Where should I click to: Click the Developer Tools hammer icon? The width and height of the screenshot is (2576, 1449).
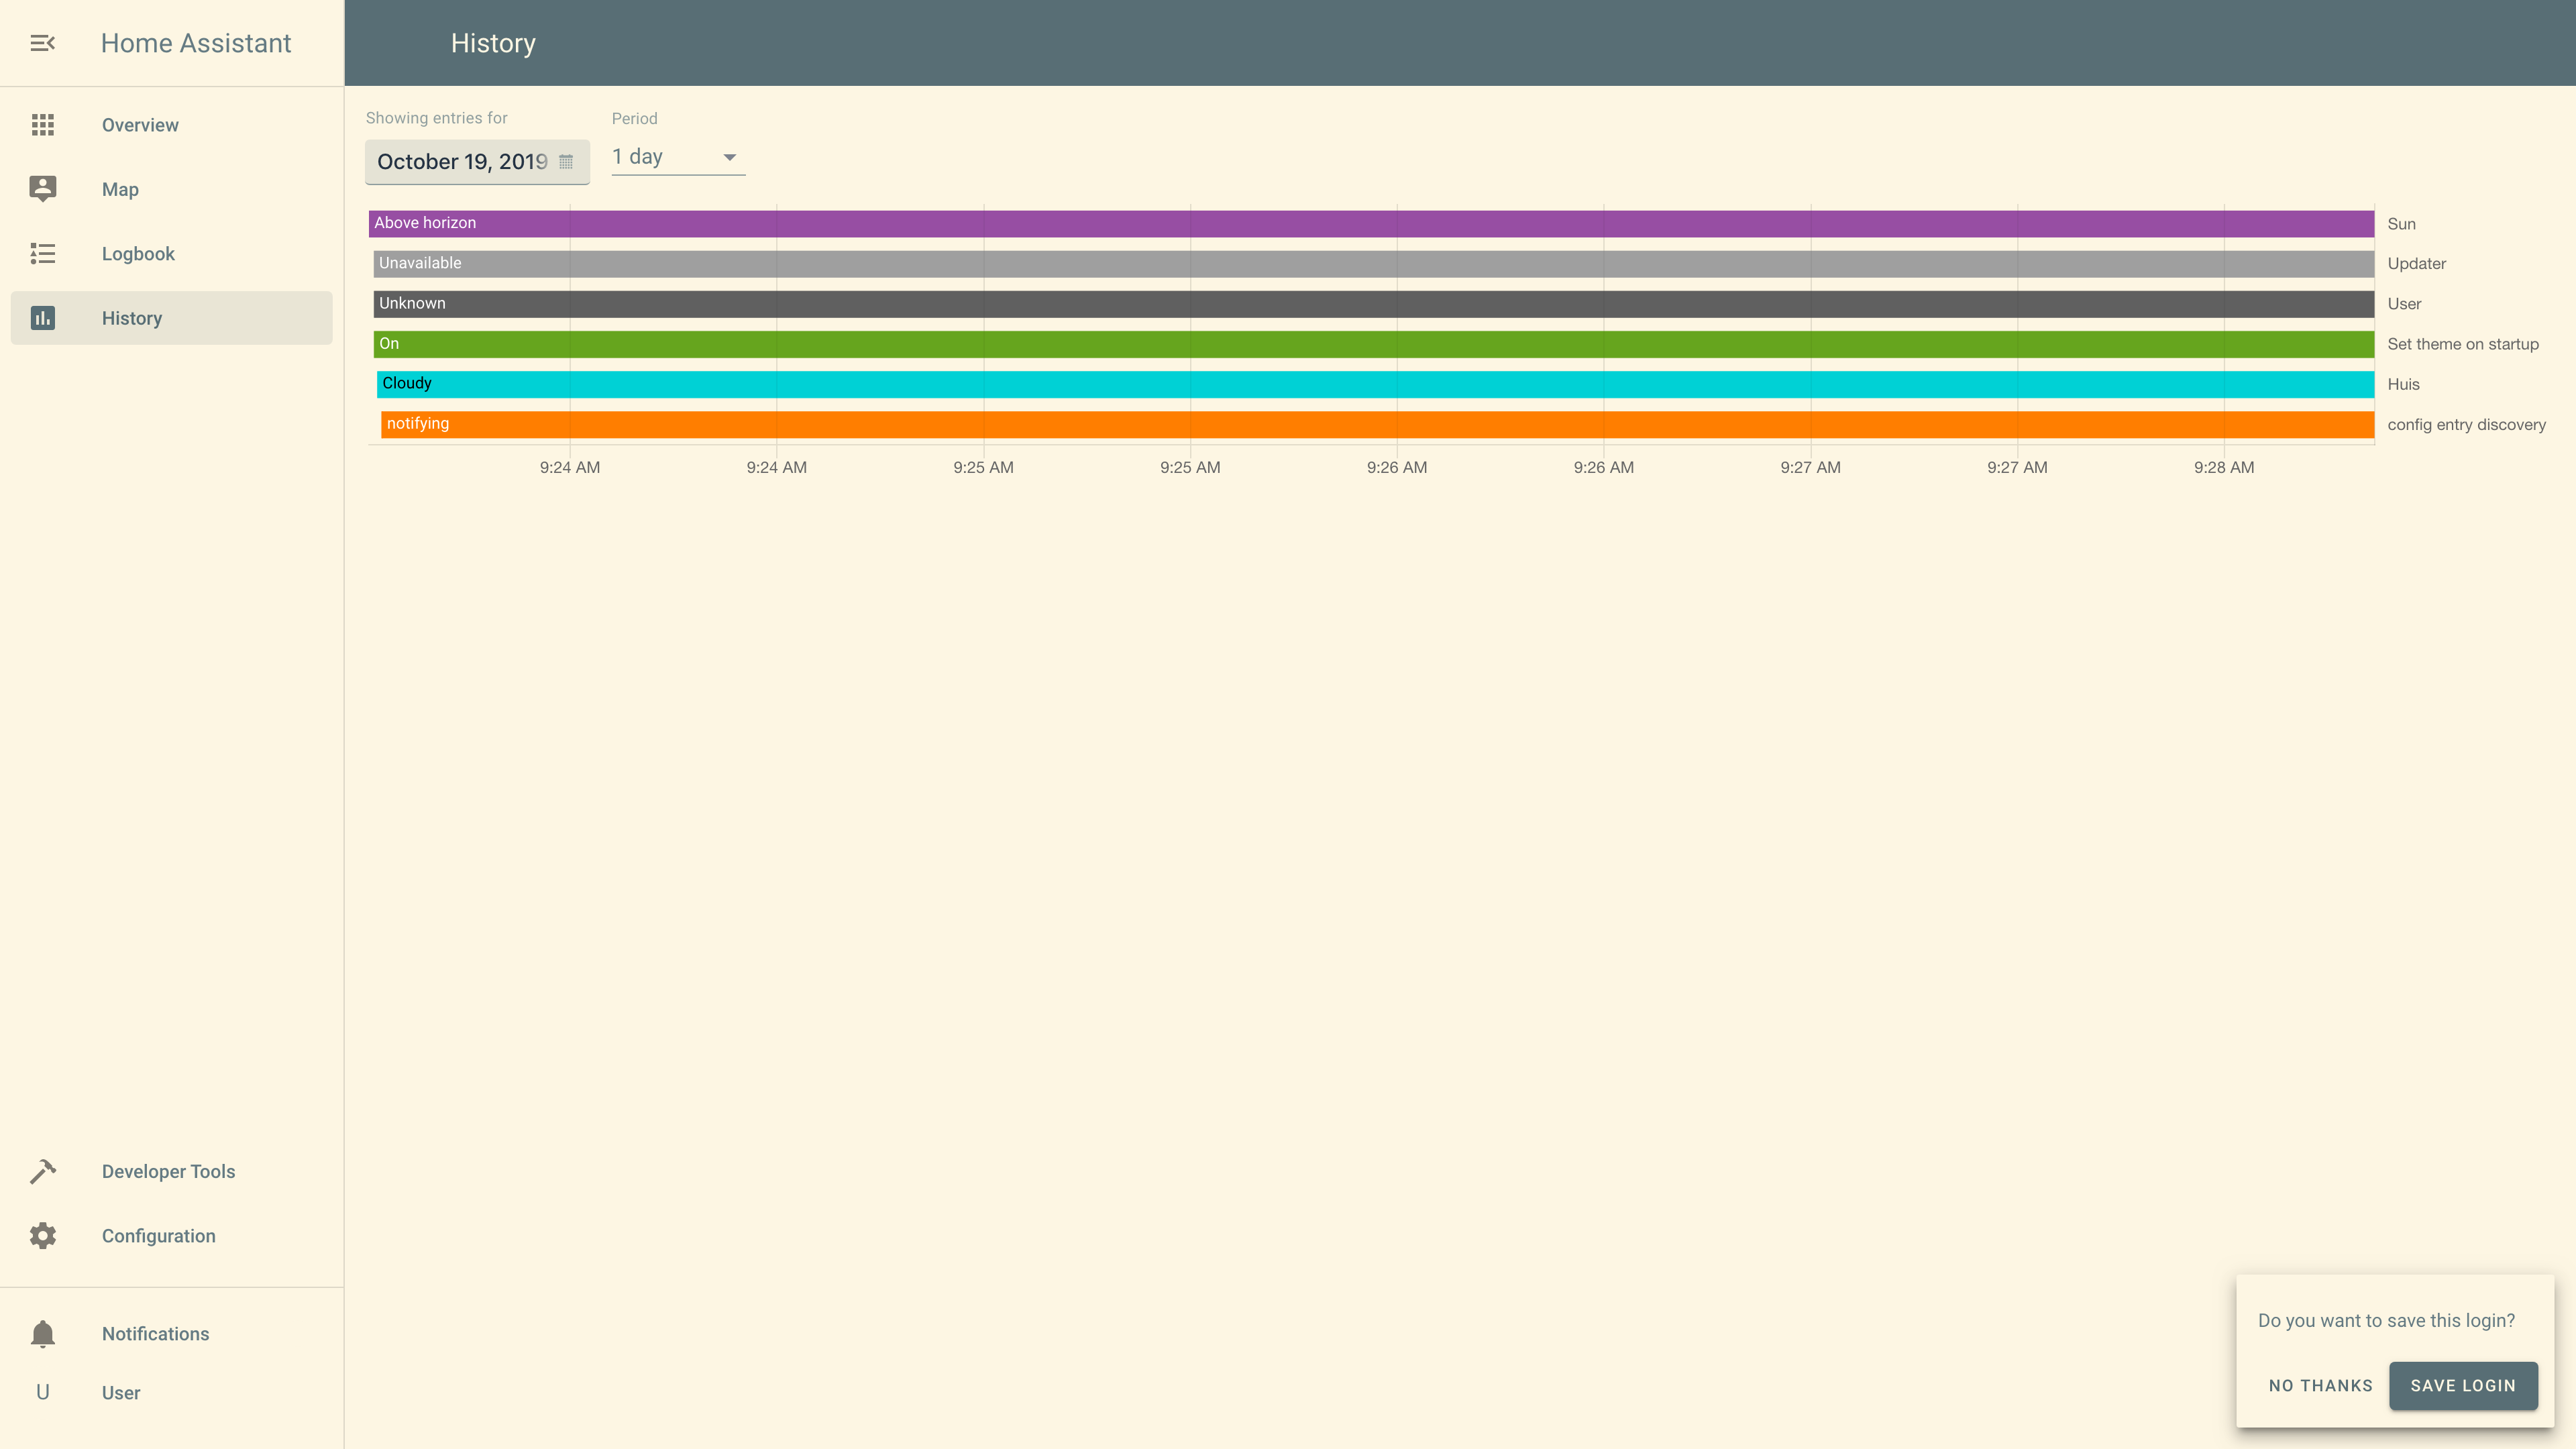[x=42, y=1171]
